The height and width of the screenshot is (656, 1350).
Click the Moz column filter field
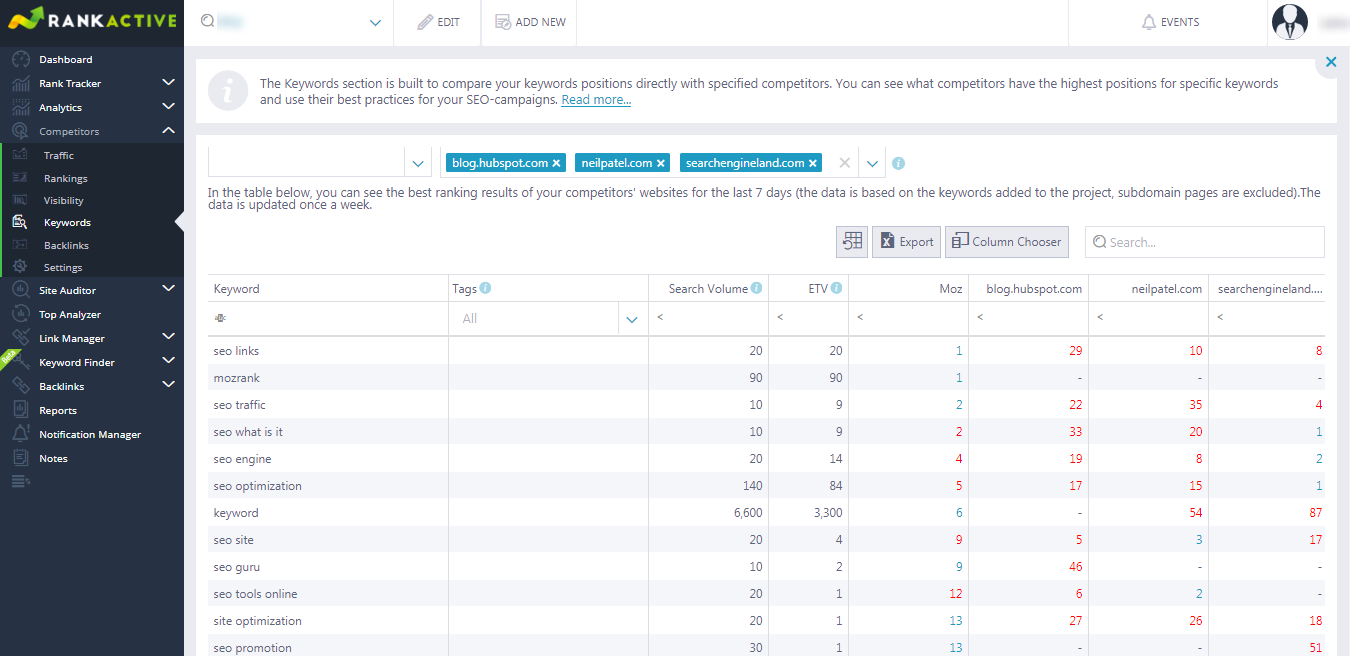click(909, 318)
